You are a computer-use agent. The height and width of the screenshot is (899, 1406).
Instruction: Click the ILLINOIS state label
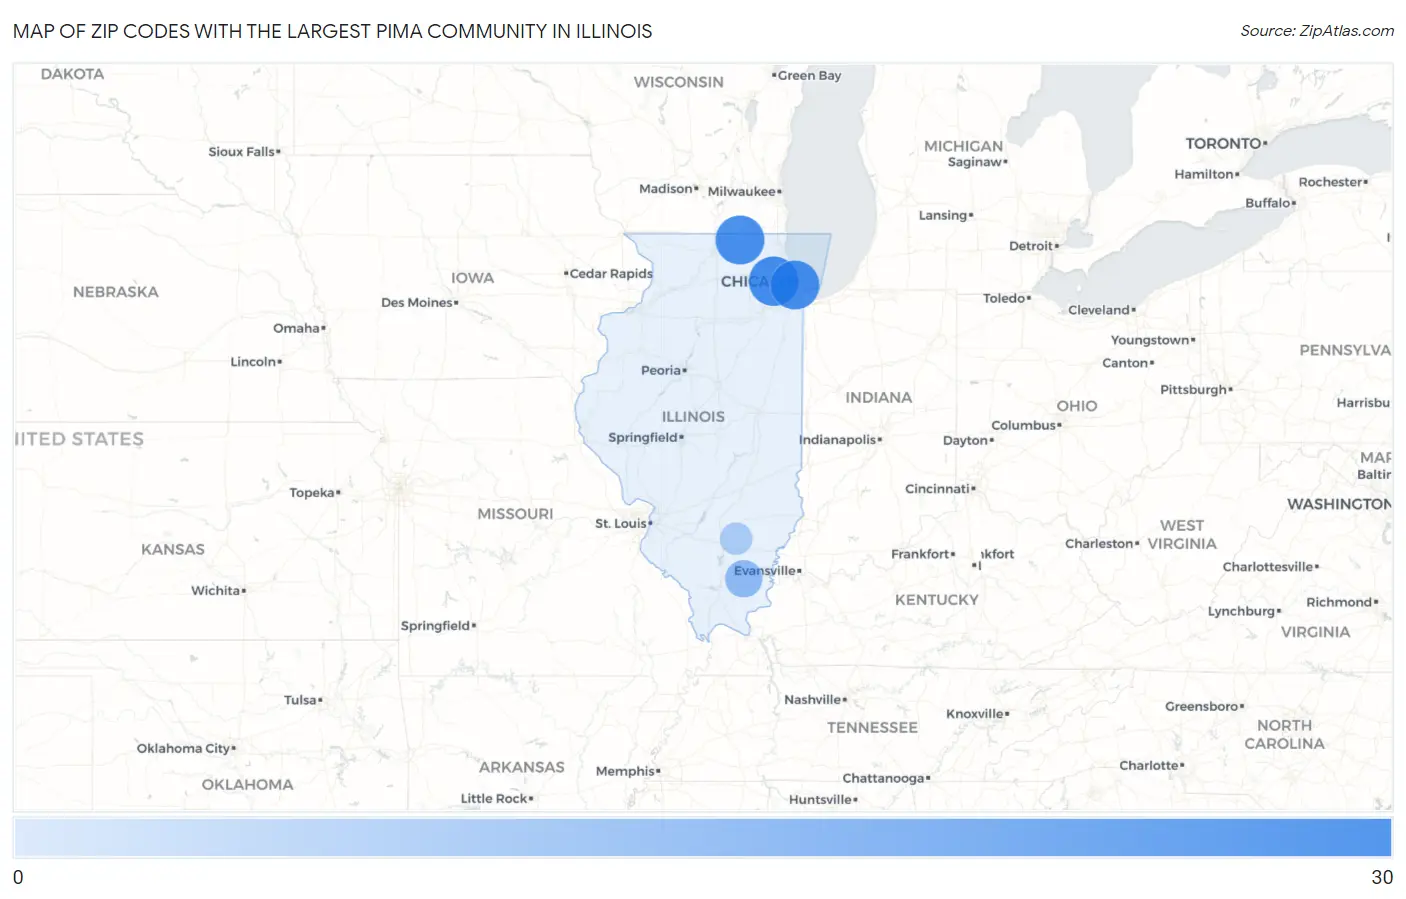tap(693, 416)
